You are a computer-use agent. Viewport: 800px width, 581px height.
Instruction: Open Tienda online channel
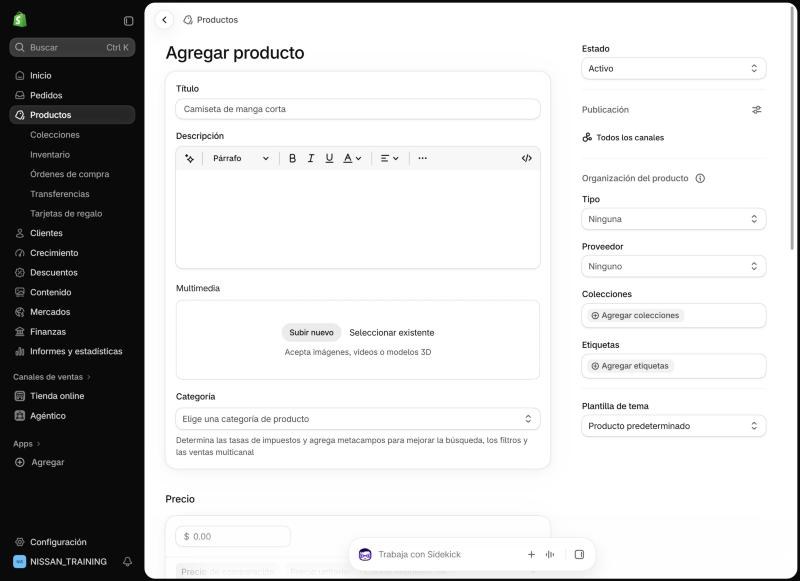(x=72, y=396)
